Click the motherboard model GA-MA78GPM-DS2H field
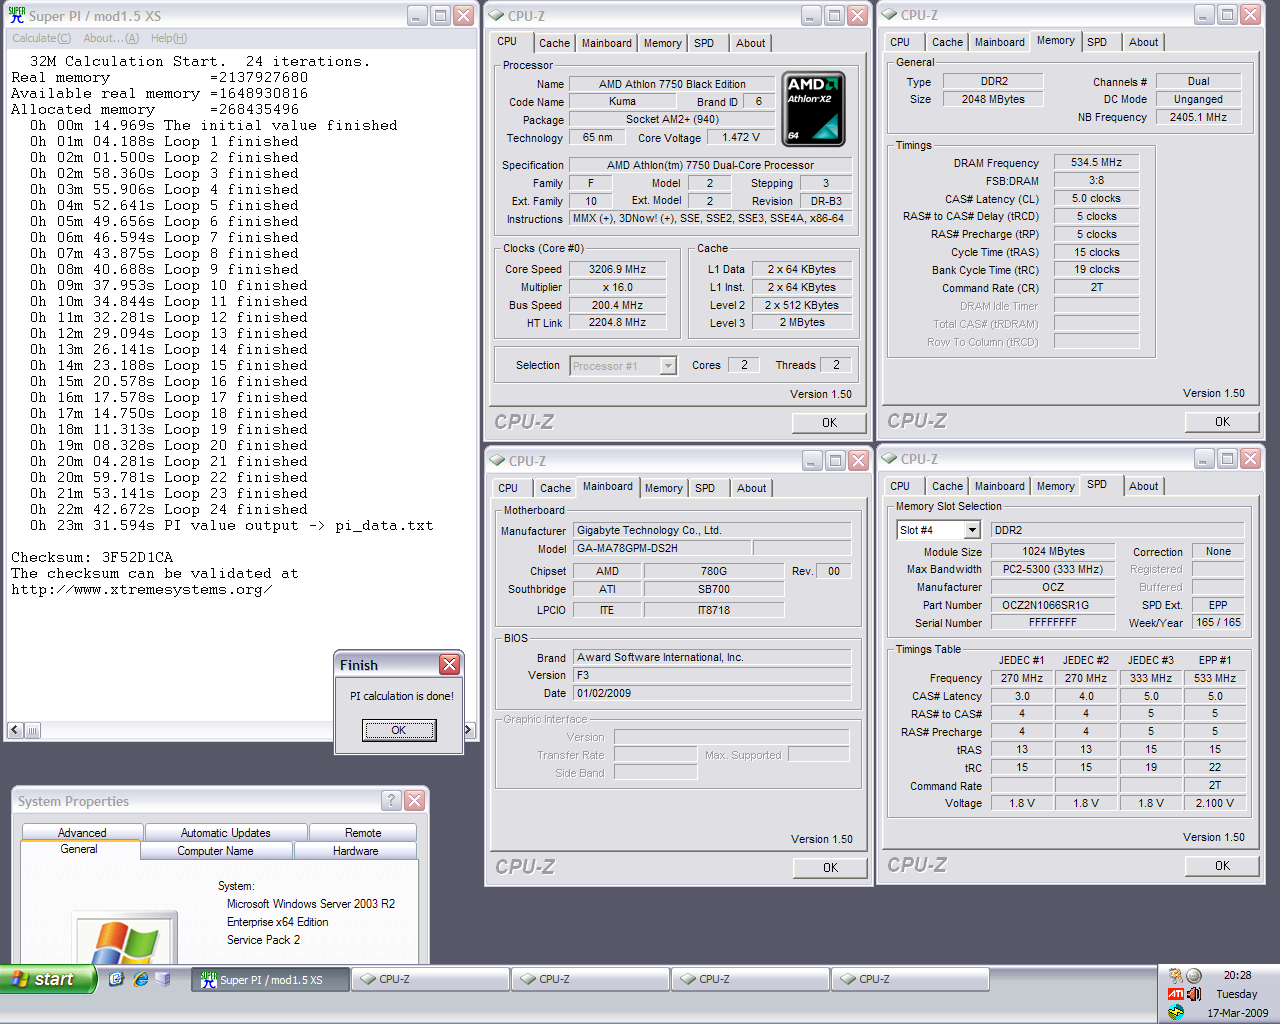This screenshot has width=1280, height=1024. [662, 548]
